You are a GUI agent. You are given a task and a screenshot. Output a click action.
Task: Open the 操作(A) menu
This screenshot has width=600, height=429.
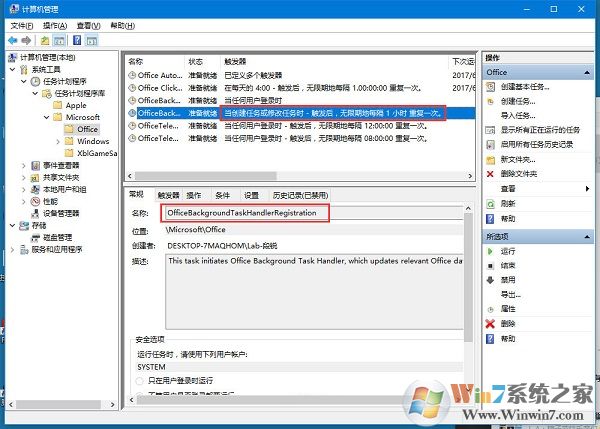tap(55, 26)
